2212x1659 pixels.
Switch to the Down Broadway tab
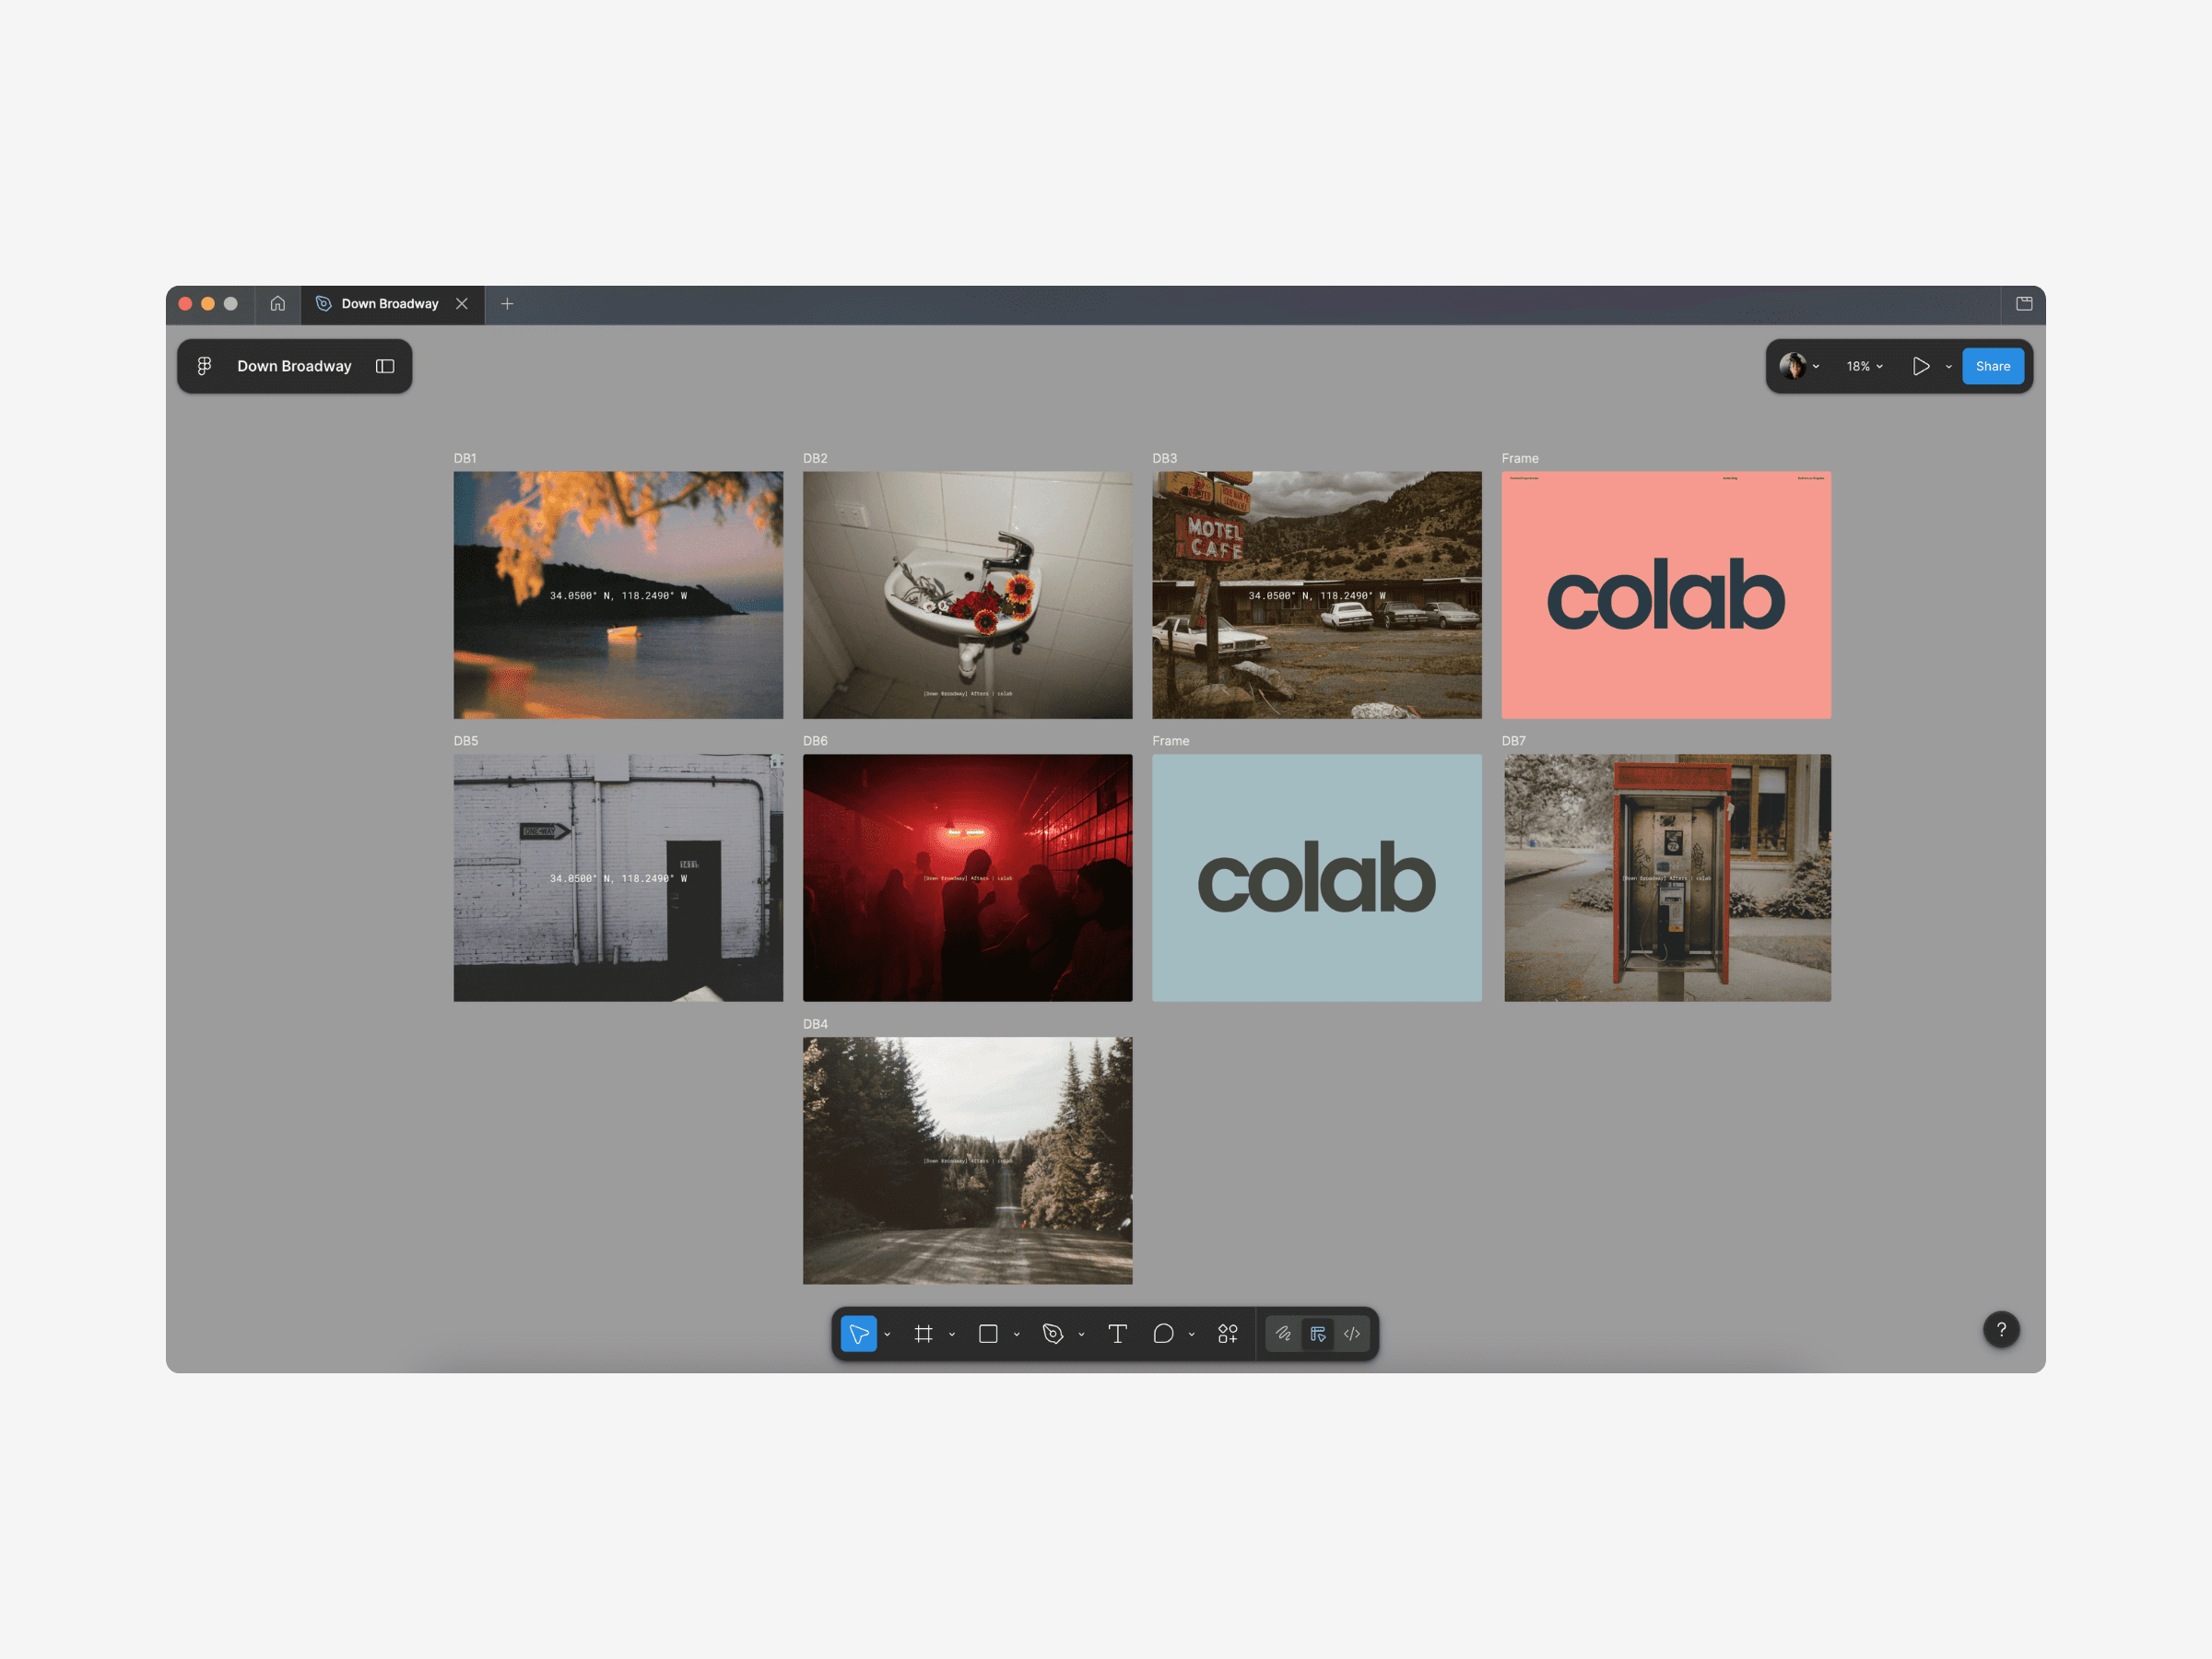point(390,303)
